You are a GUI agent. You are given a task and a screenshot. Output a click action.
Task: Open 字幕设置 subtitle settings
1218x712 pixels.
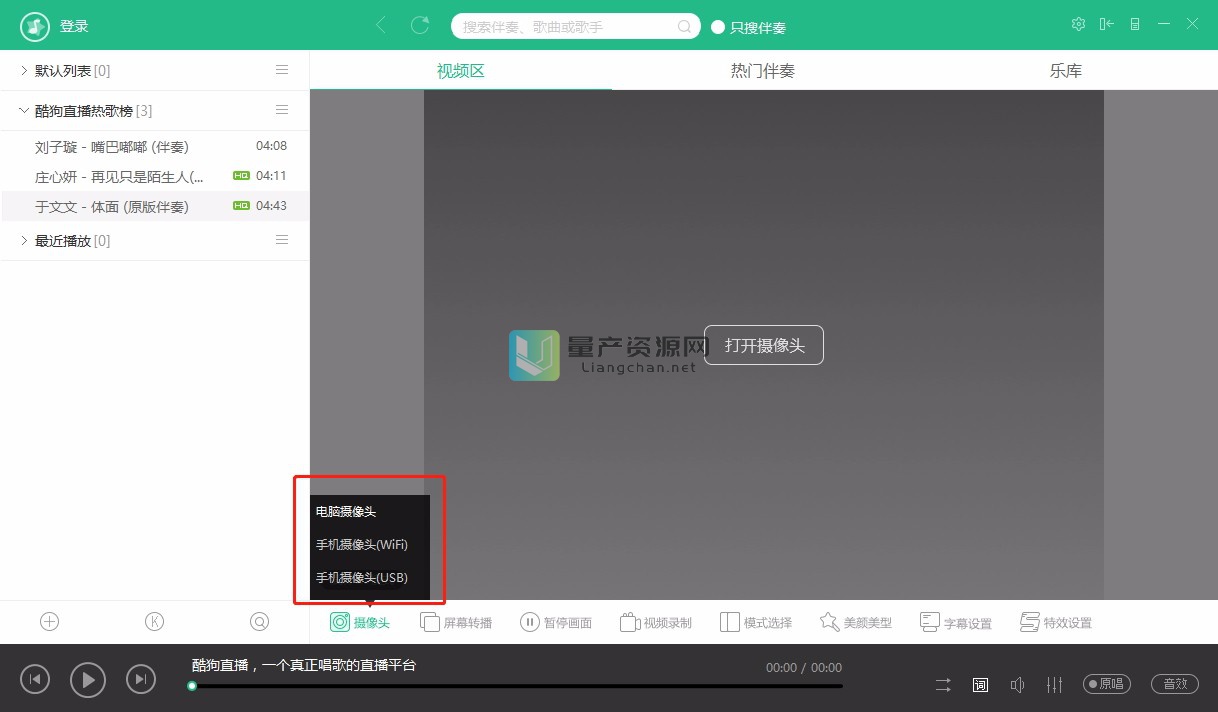click(956, 622)
